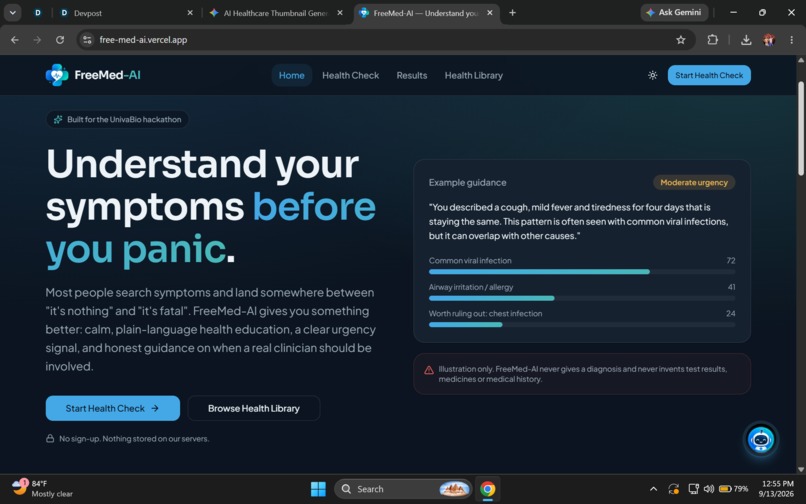Click the network display tray icon
This screenshot has width=806, height=504.
point(693,489)
